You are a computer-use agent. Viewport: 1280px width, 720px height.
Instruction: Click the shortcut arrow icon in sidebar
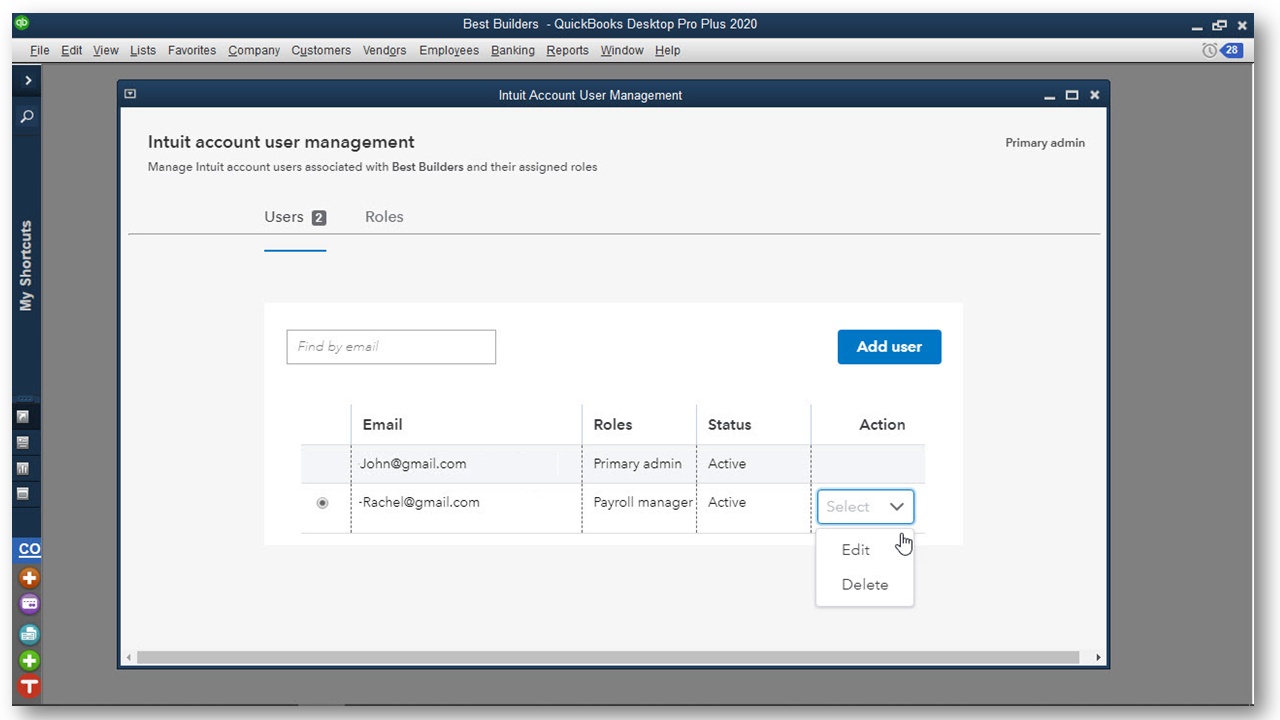(23, 416)
